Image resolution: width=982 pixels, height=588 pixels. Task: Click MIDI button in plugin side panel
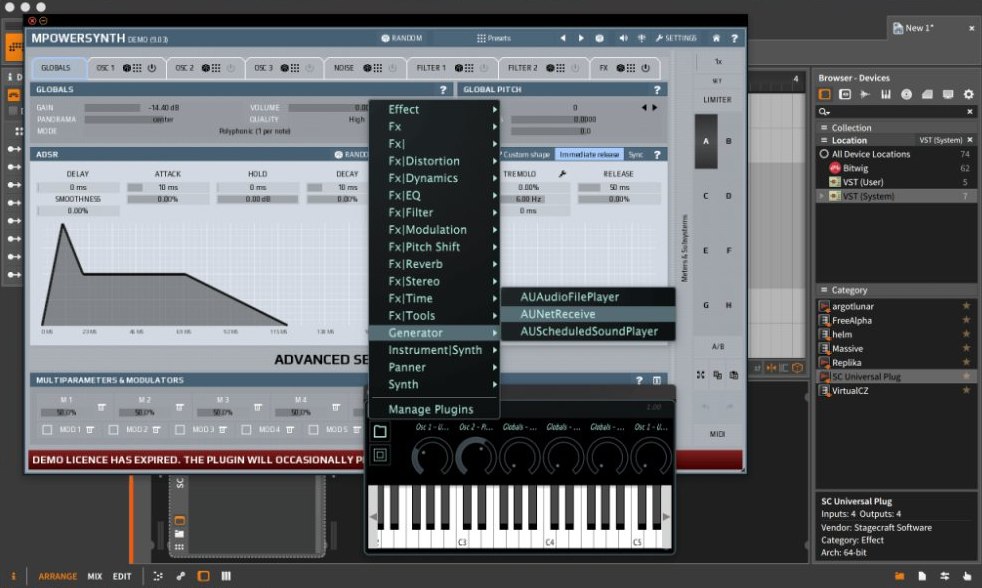717,434
